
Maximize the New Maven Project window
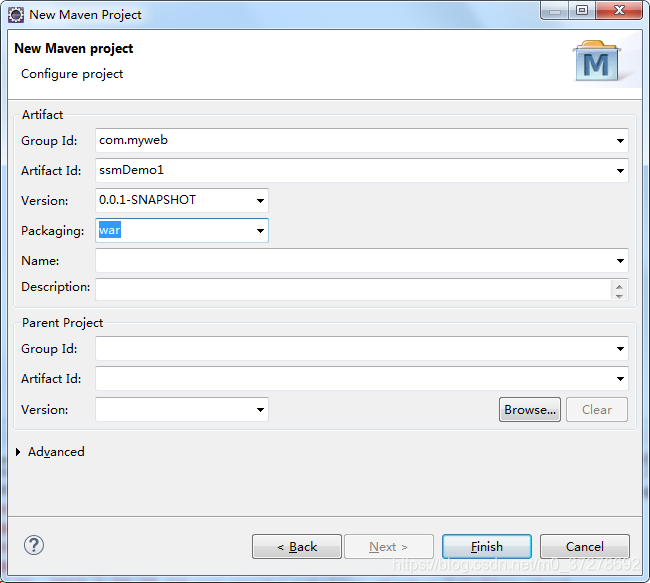pos(582,10)
